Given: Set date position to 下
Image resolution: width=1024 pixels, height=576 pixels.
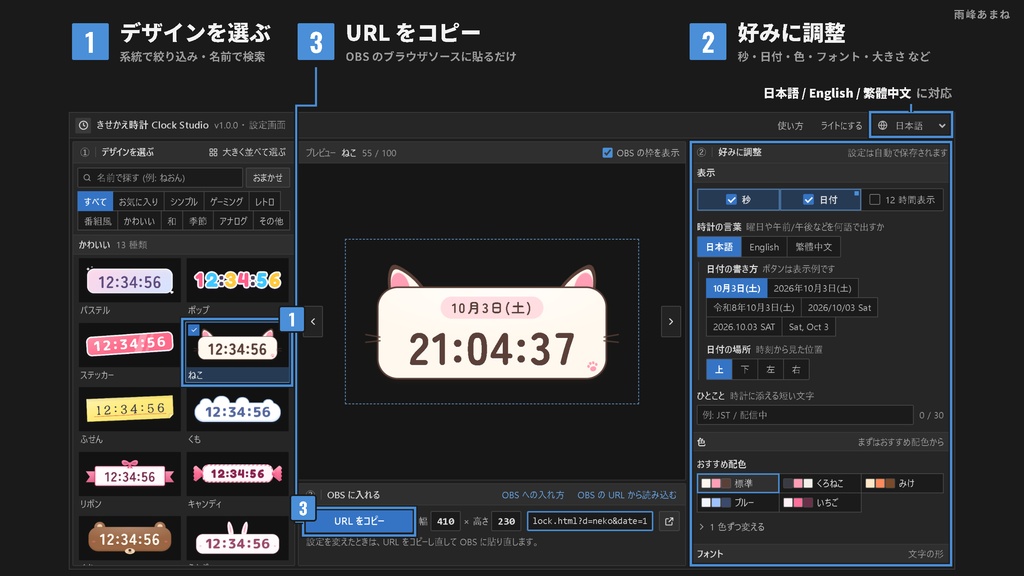Looking at the screenshot, I should [744, 370].
